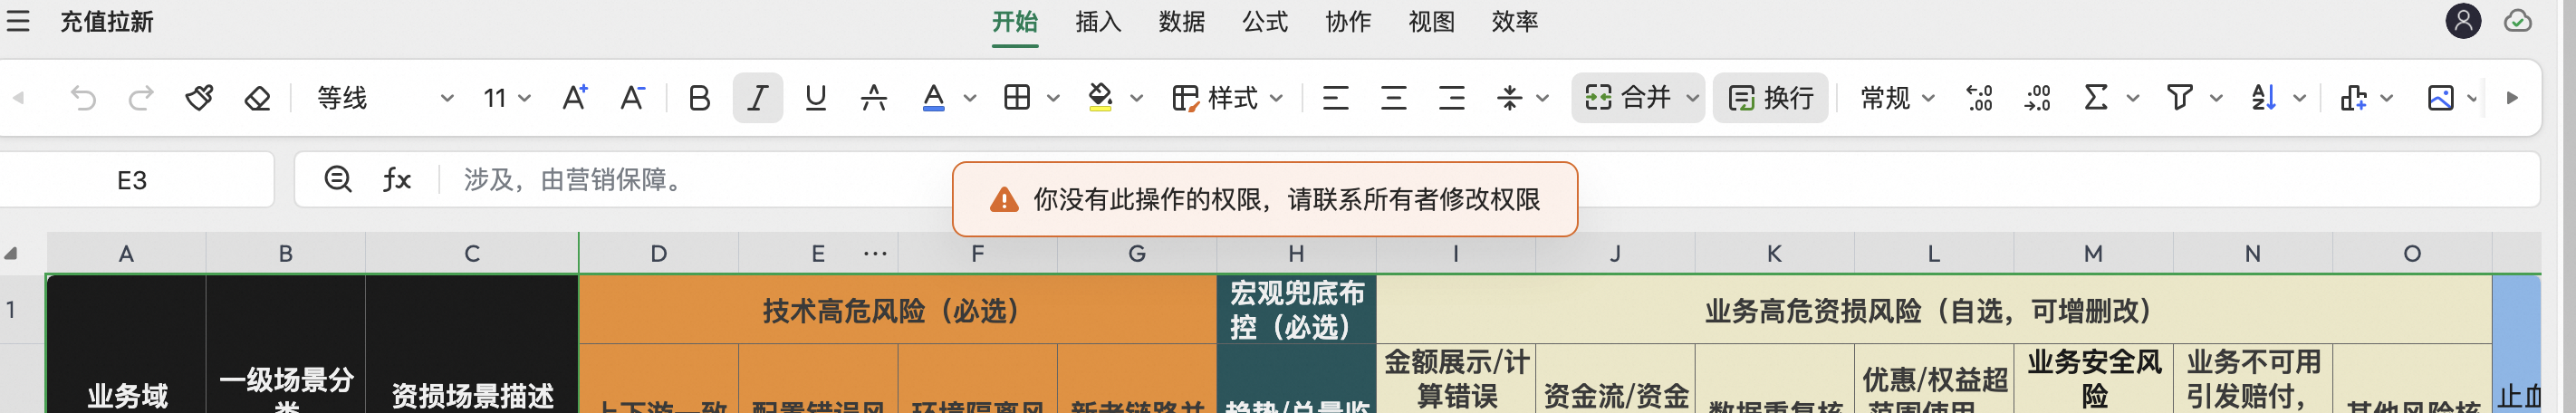Switch to the 公式 tab
The height and width of the screenshot is (413, 2576).
pos(1265,22)
